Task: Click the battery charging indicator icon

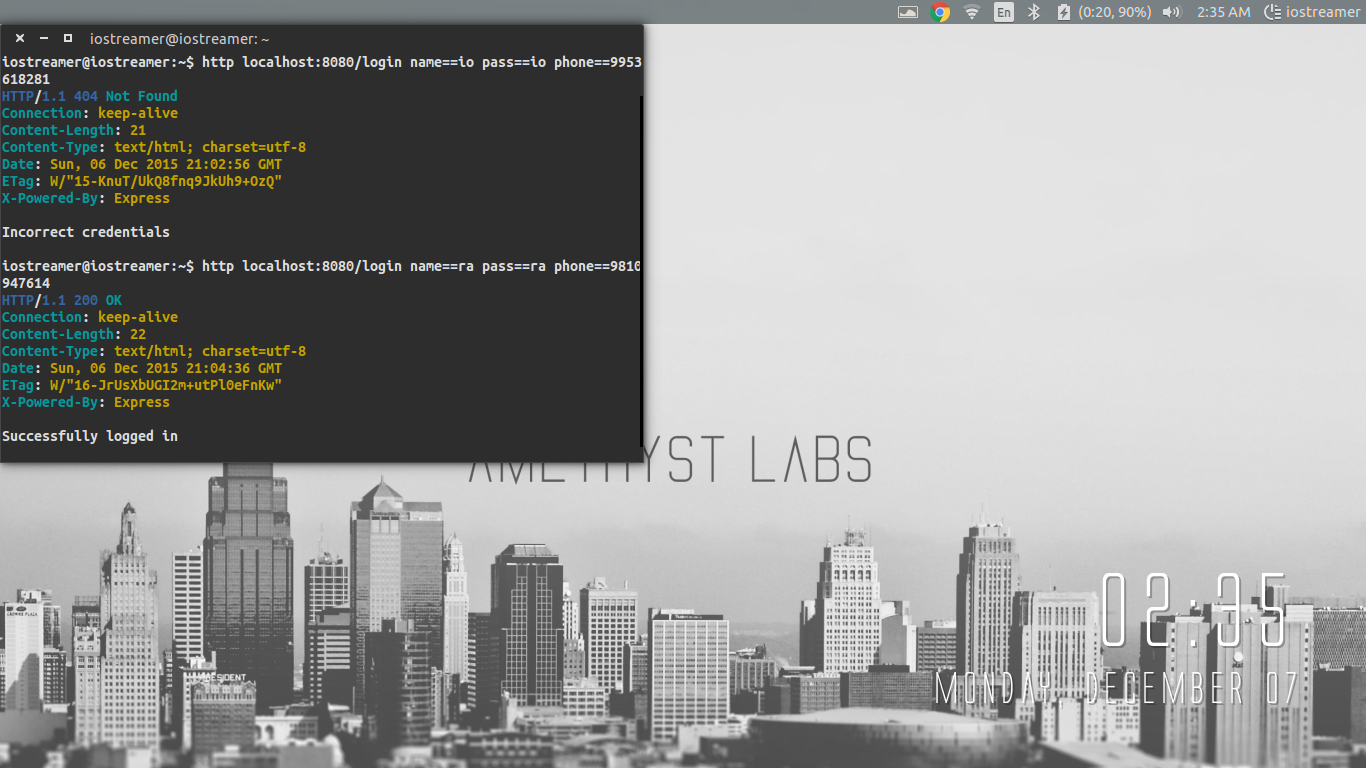Action: click(1063, 12)
